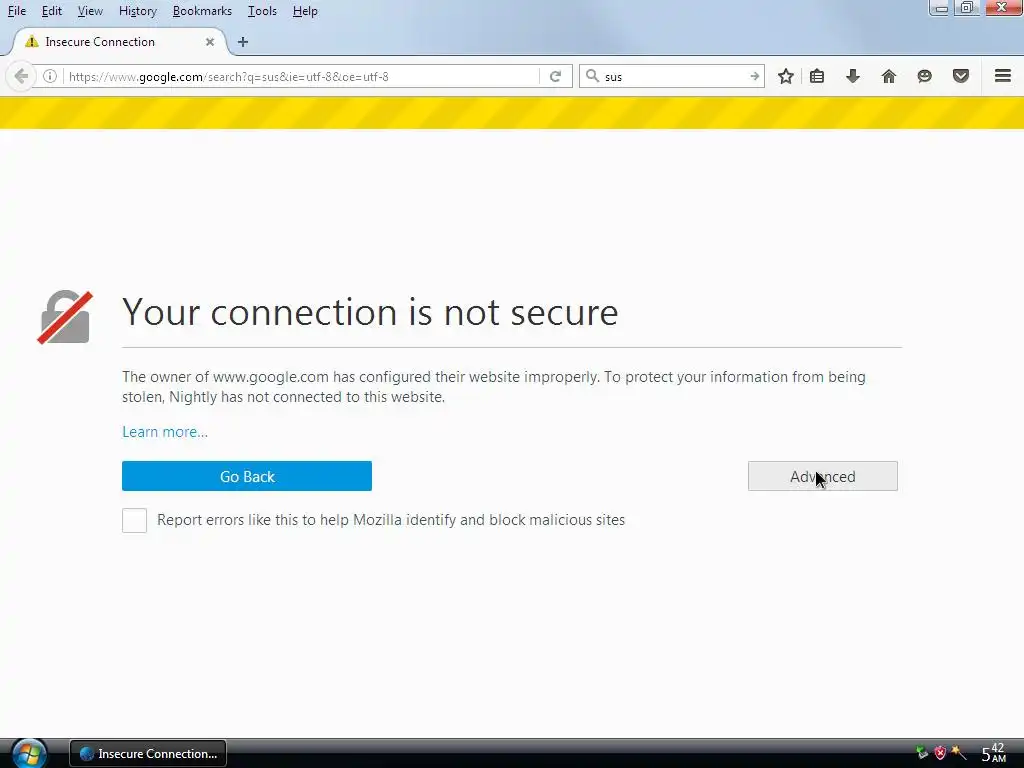
Task: Enable reporting errors to Mozilla checkbox
Action: [135, 520]
